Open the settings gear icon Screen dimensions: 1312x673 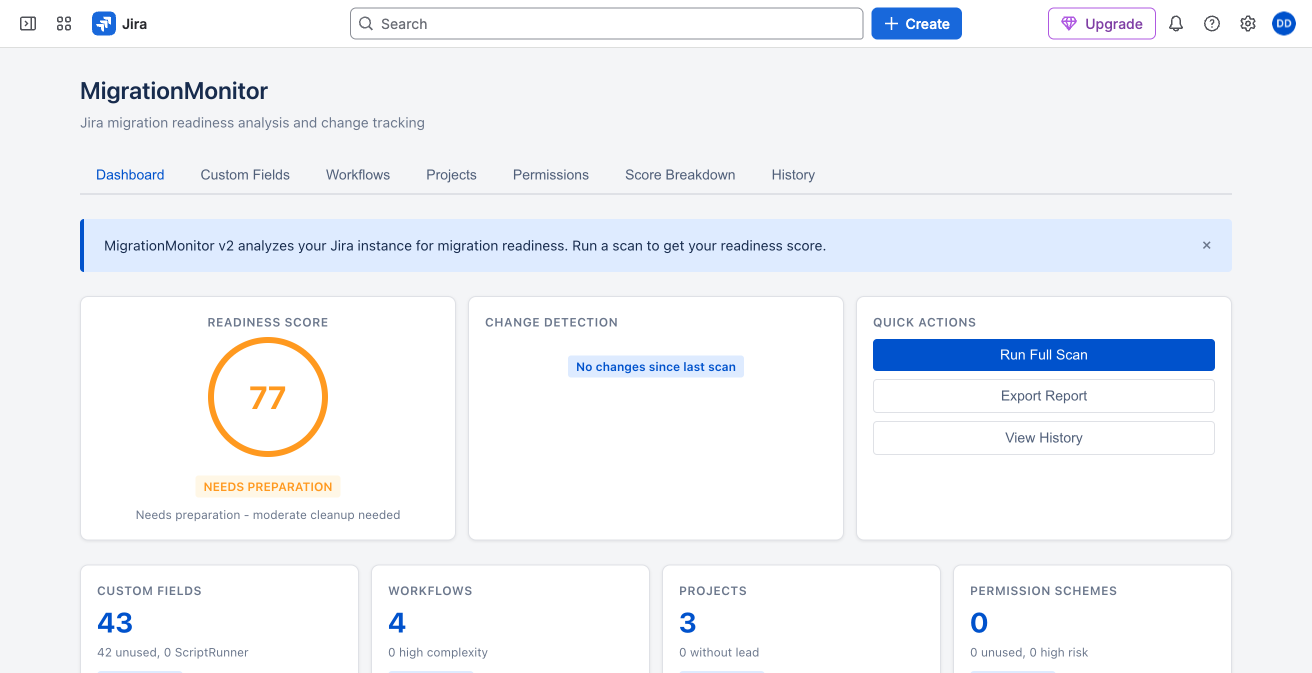pyautogui.click(x=1248, y=23)
